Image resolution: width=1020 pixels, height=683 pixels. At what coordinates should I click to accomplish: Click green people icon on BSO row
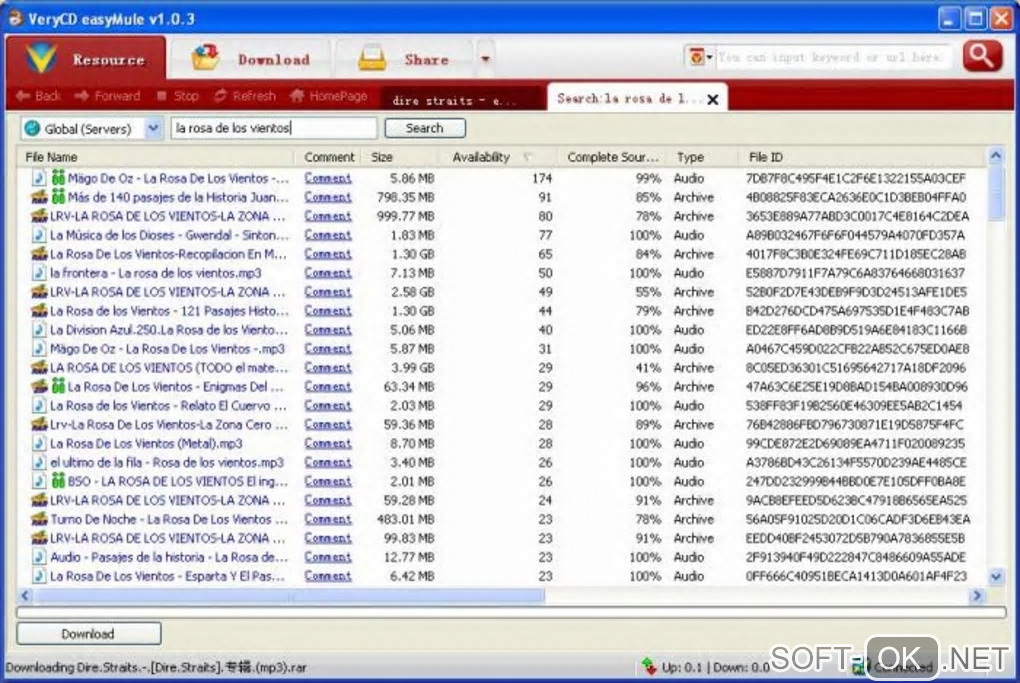[58, 481]
